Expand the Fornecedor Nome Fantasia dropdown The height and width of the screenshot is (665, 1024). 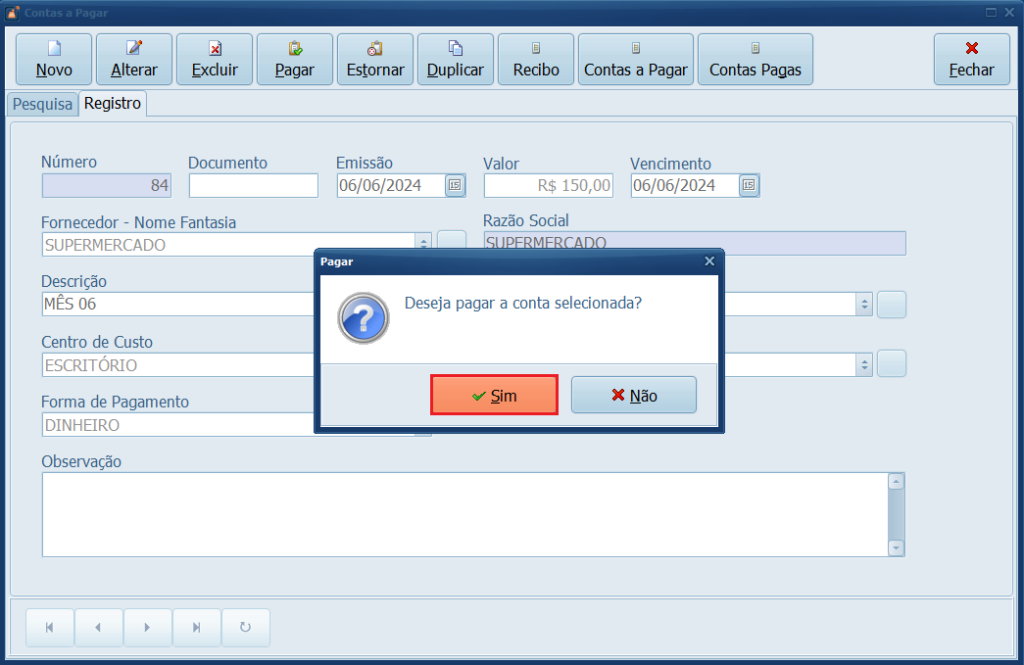pyautogui.click(x=424, y=244)
